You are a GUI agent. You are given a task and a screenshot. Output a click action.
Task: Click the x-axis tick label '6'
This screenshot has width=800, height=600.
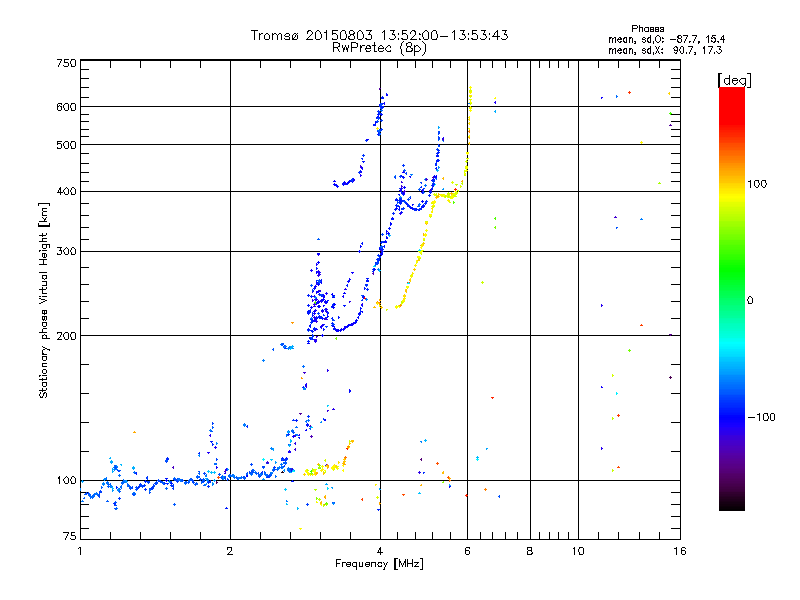pos(467,551)
